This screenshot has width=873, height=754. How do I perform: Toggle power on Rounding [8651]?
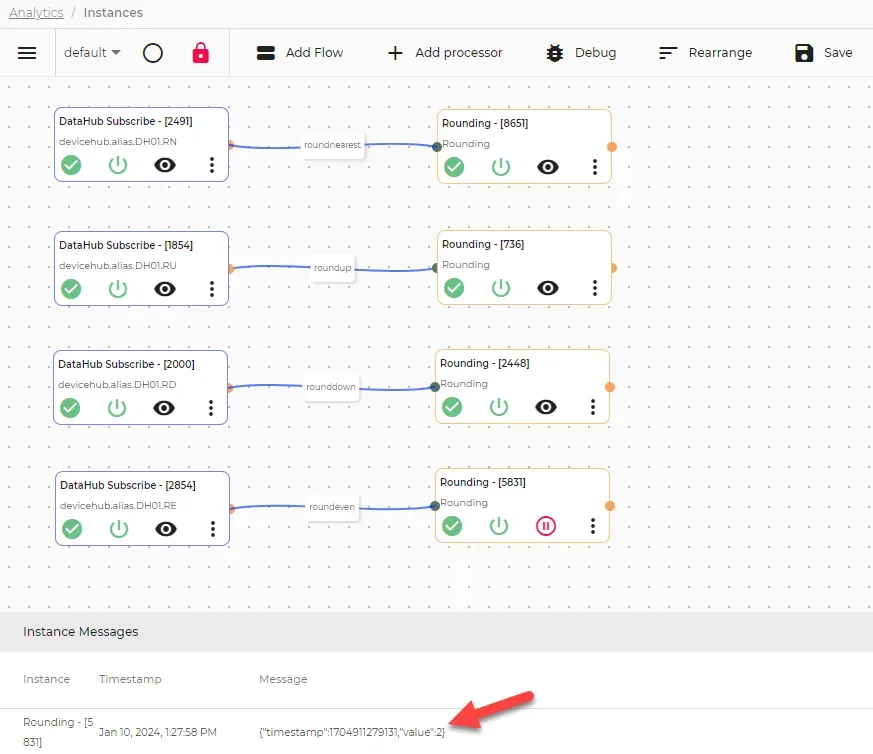(x=501, y=167)
